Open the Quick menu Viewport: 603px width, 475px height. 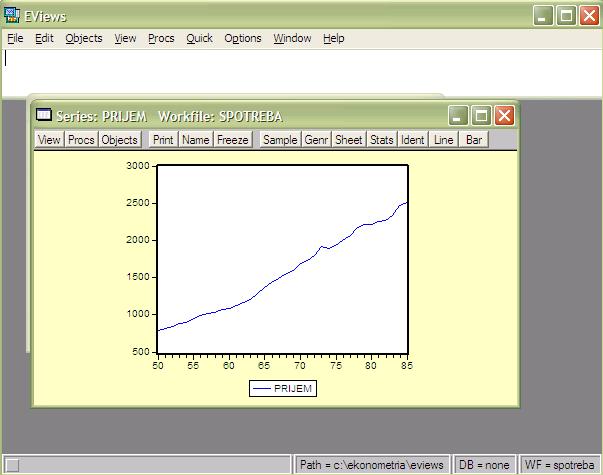coord(199,38)
